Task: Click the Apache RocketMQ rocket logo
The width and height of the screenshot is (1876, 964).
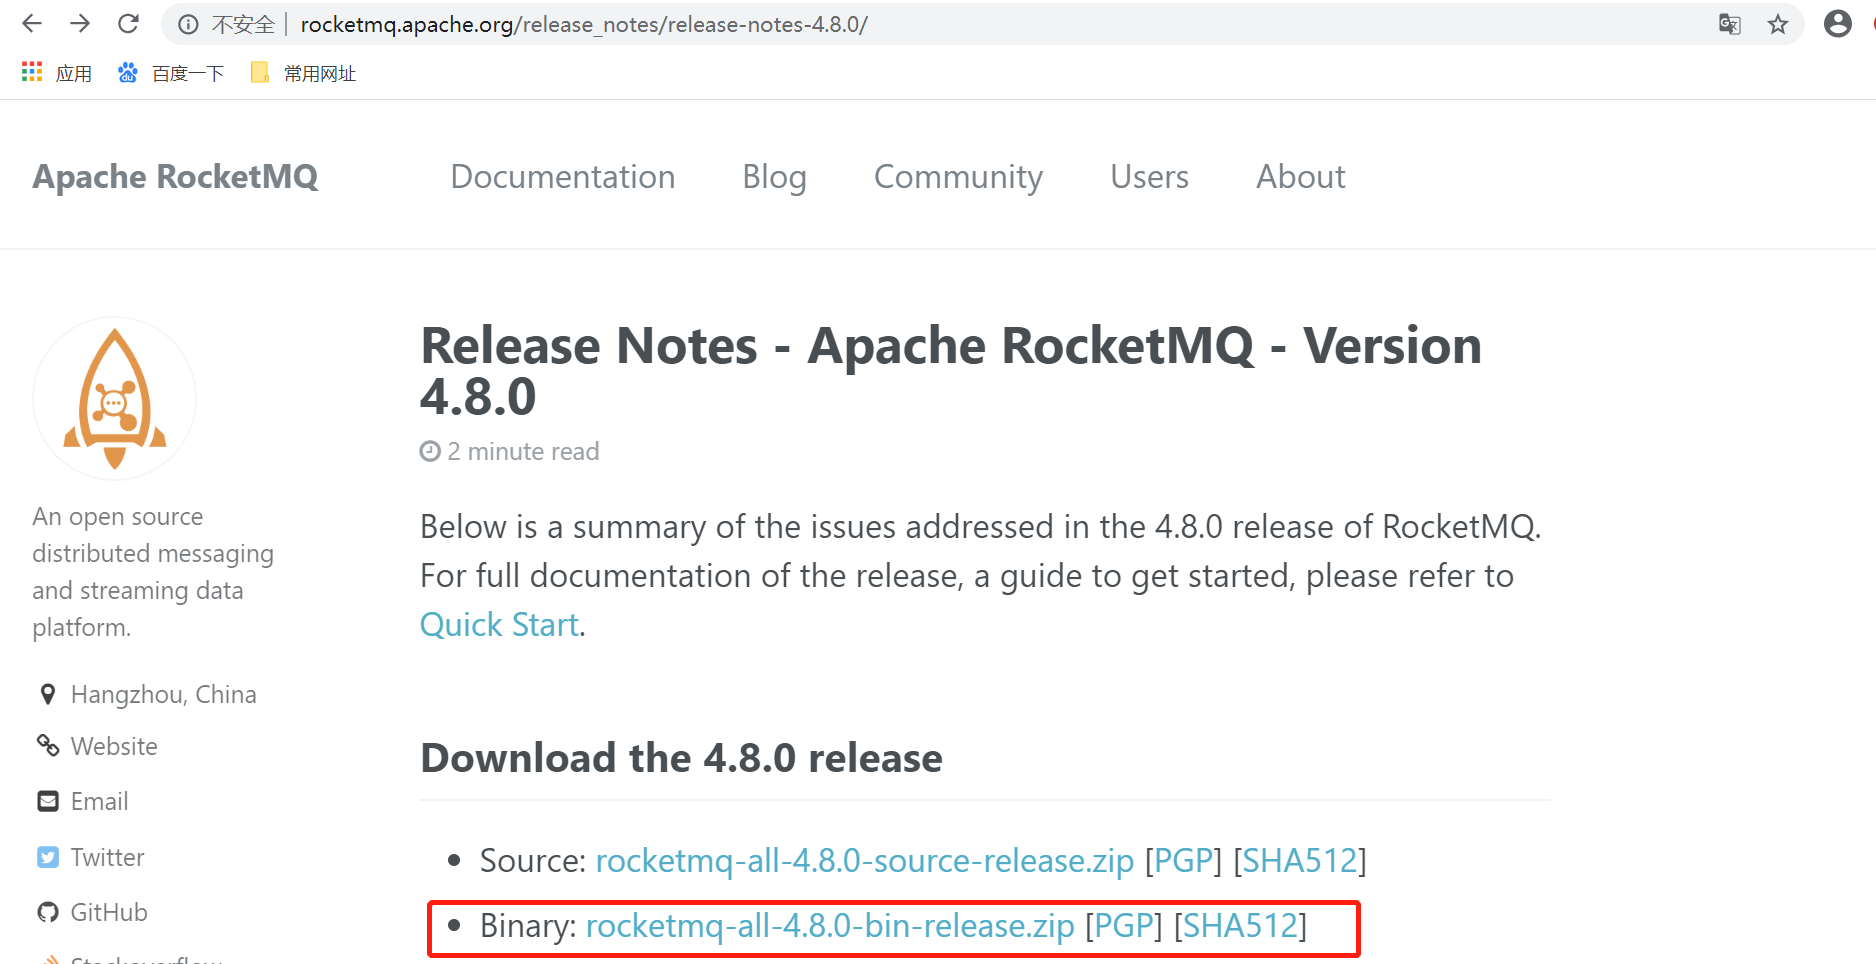Action: 114,397
